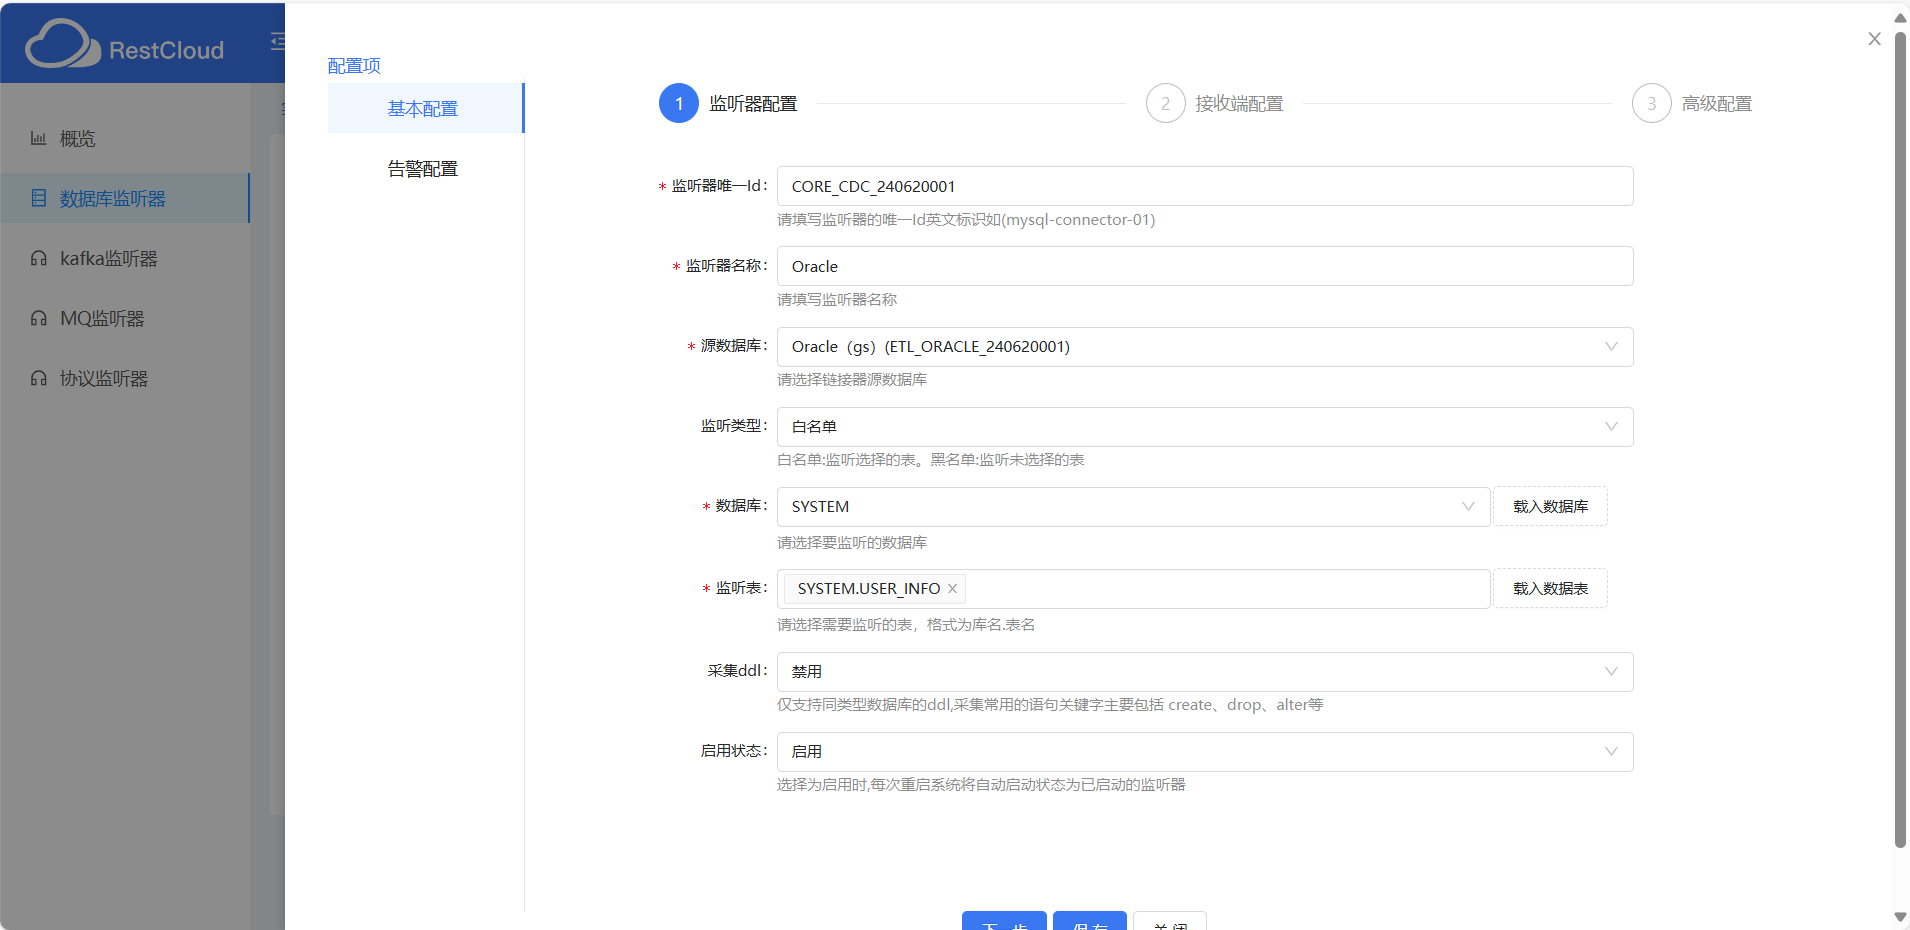Expand the 采集ddl dropdown showing 禁用
This screenshot has width=1910, height=930.
coord(1205,672)
